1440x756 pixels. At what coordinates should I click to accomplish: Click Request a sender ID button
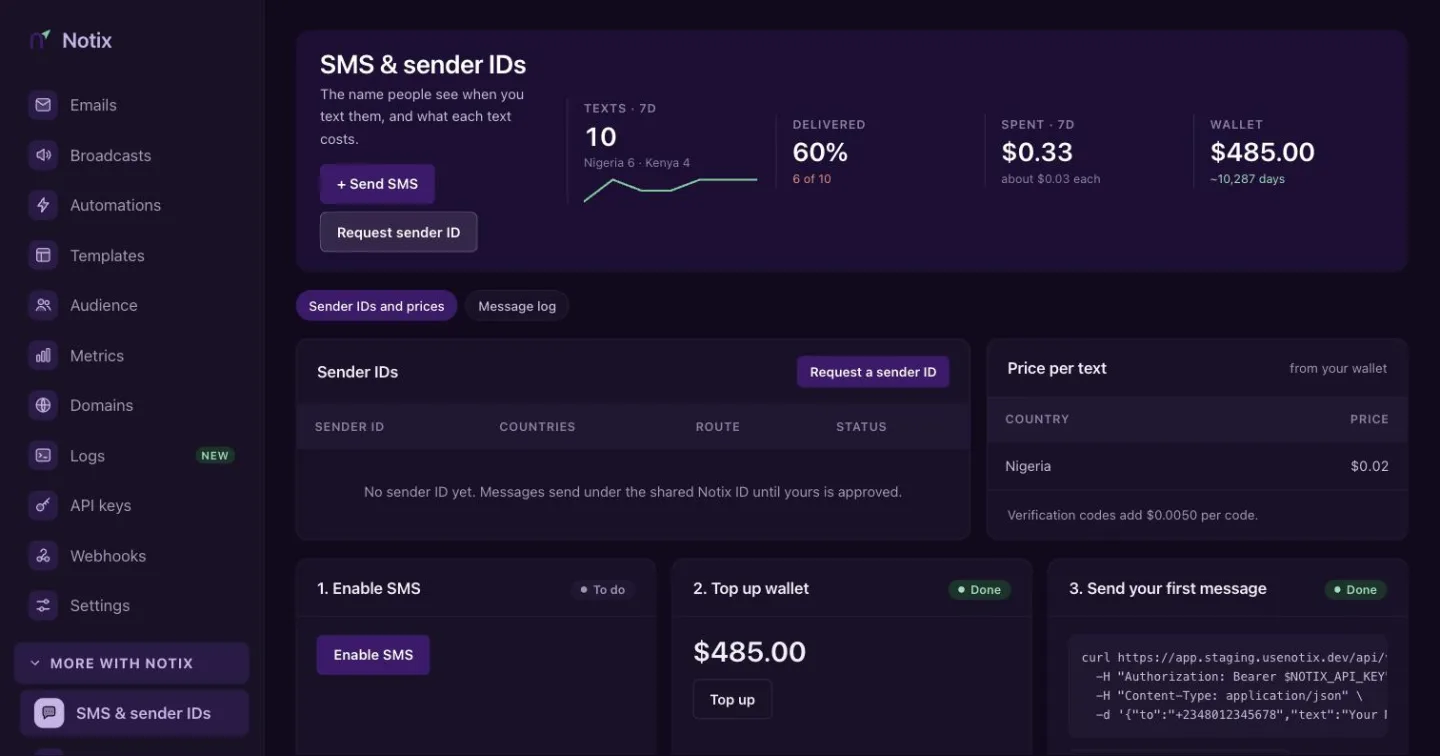pos(873,372)
